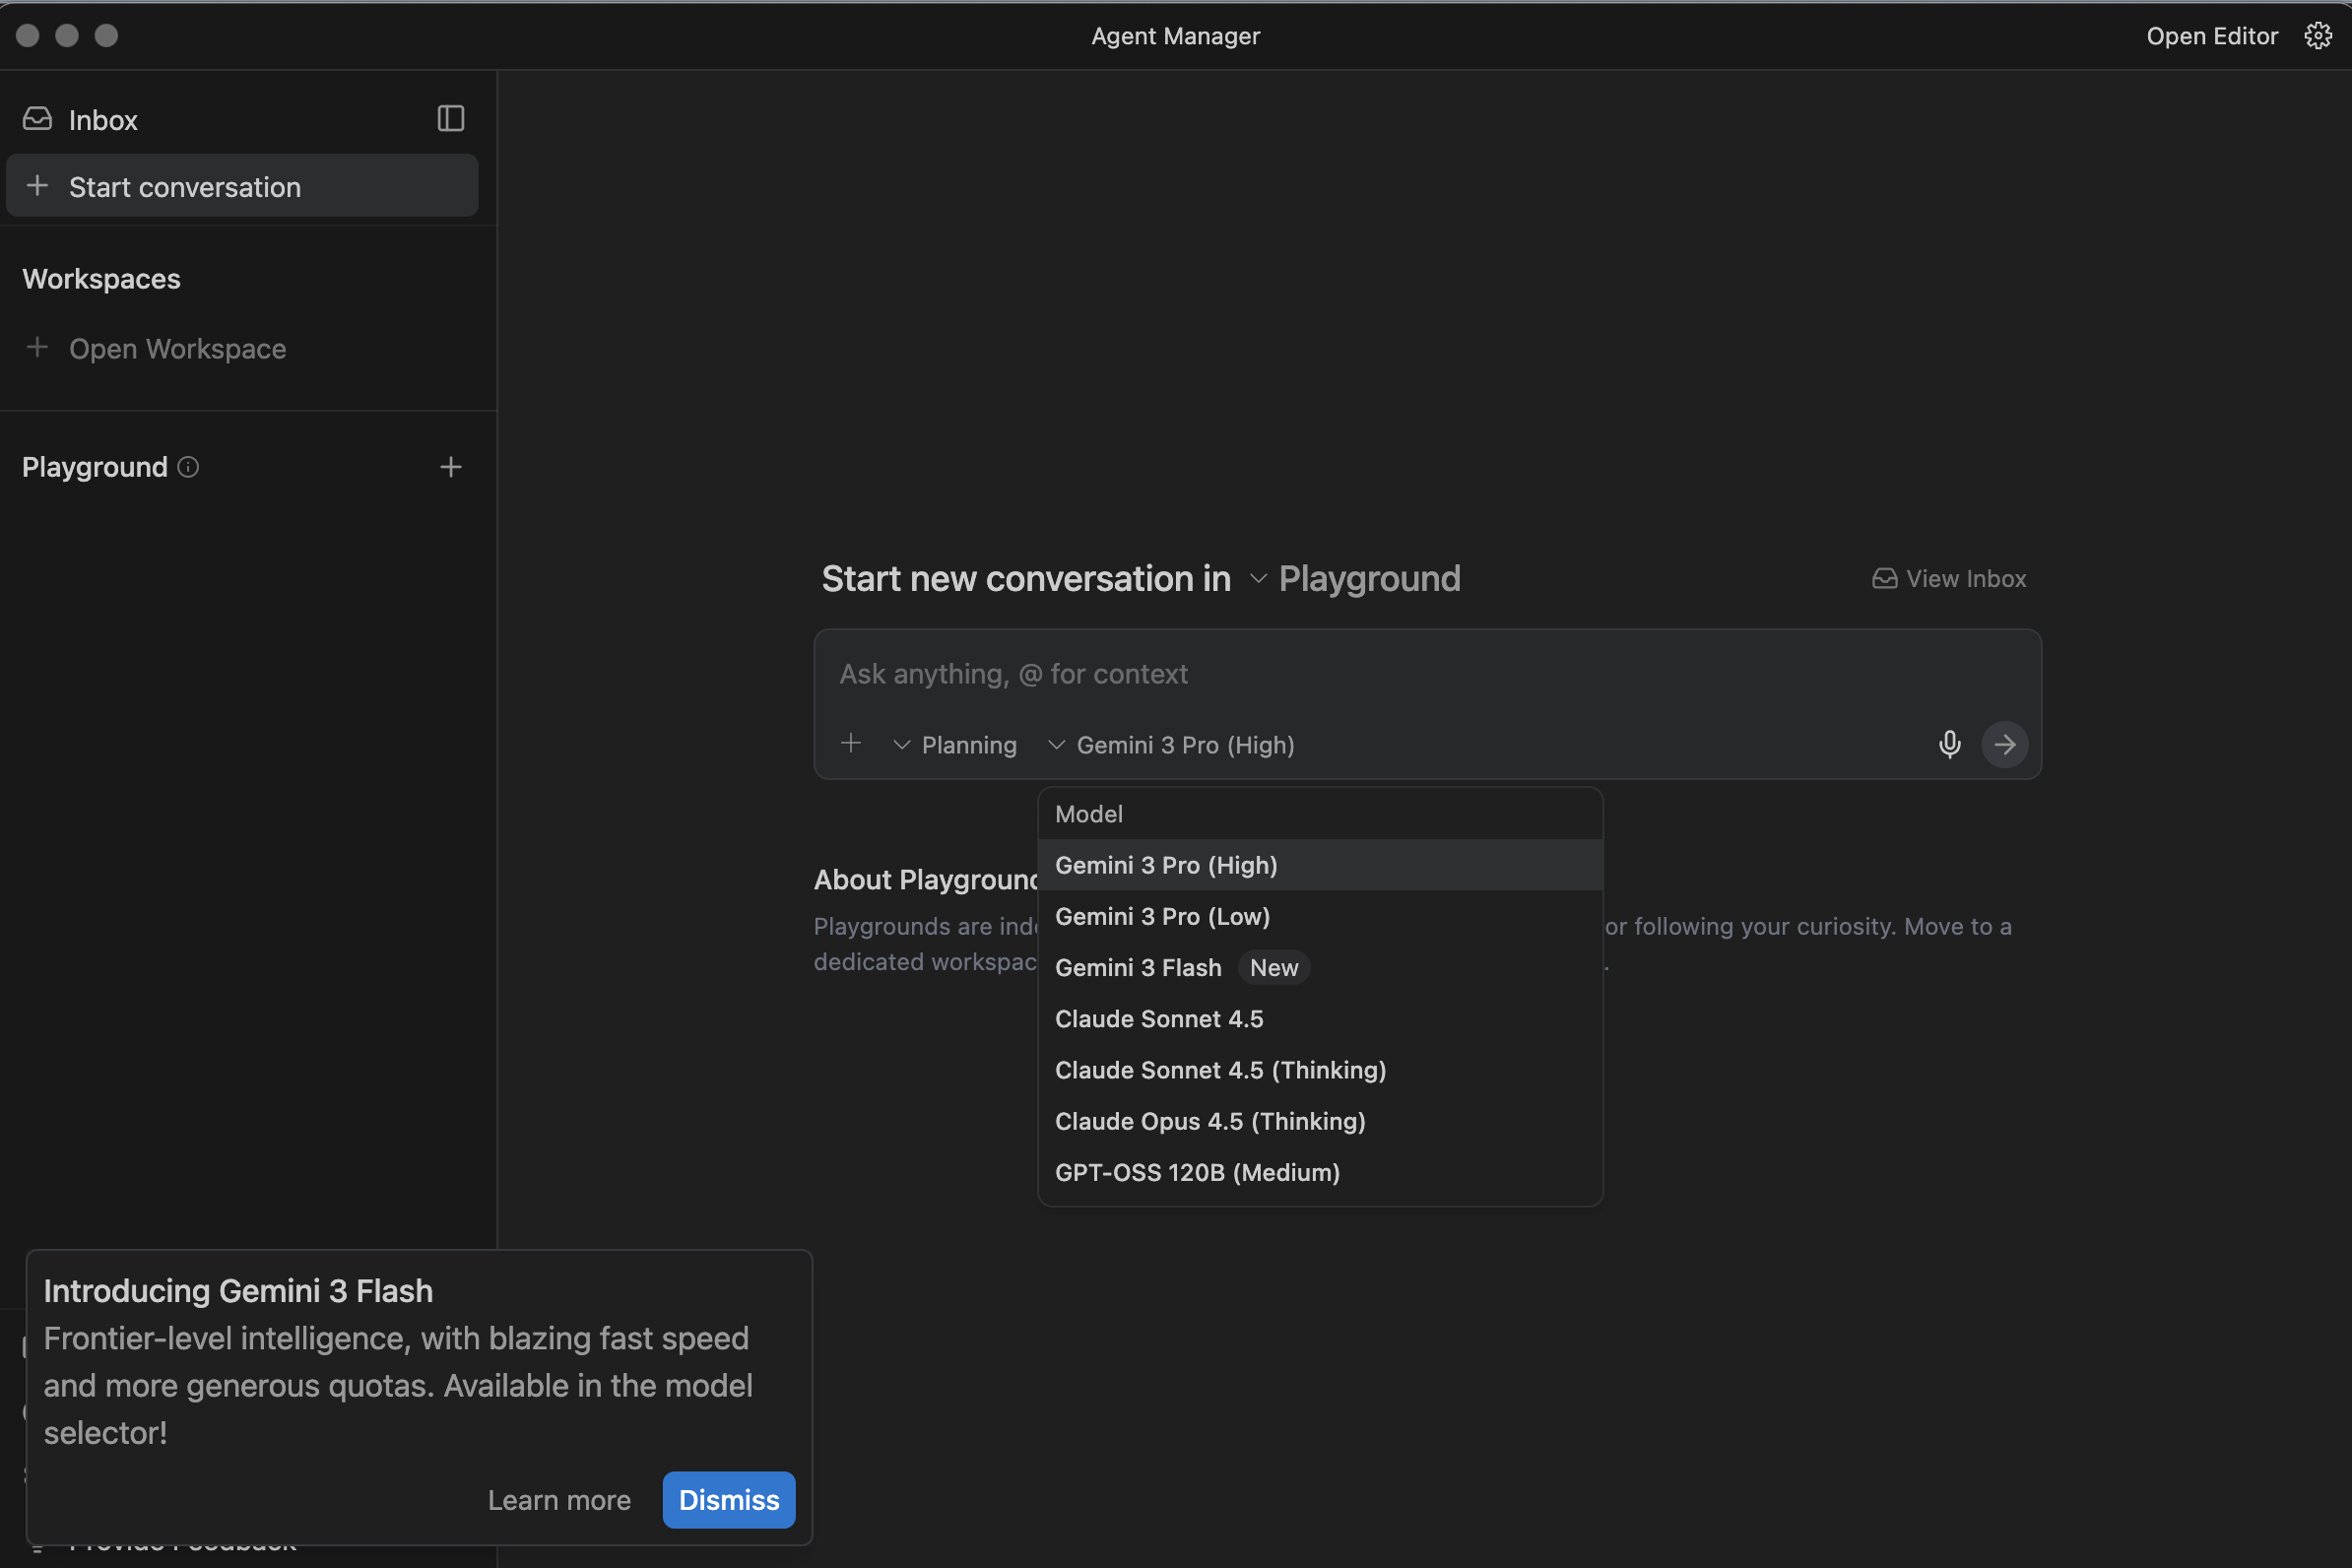Click the plus icon beside Open Workspace
Viewport: 2352px width, 1568px height.
[37, 347]
